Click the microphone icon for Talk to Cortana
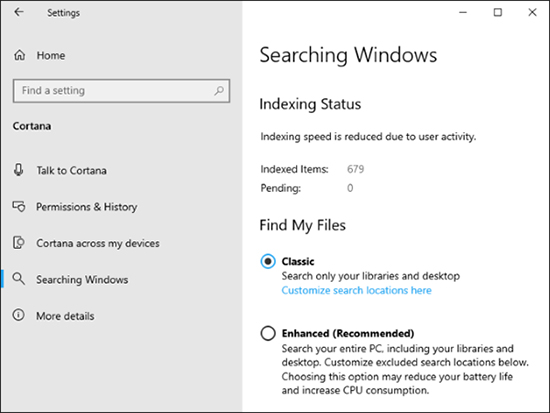The height and width of the screenshot is (413, 550). click(19, 170)
